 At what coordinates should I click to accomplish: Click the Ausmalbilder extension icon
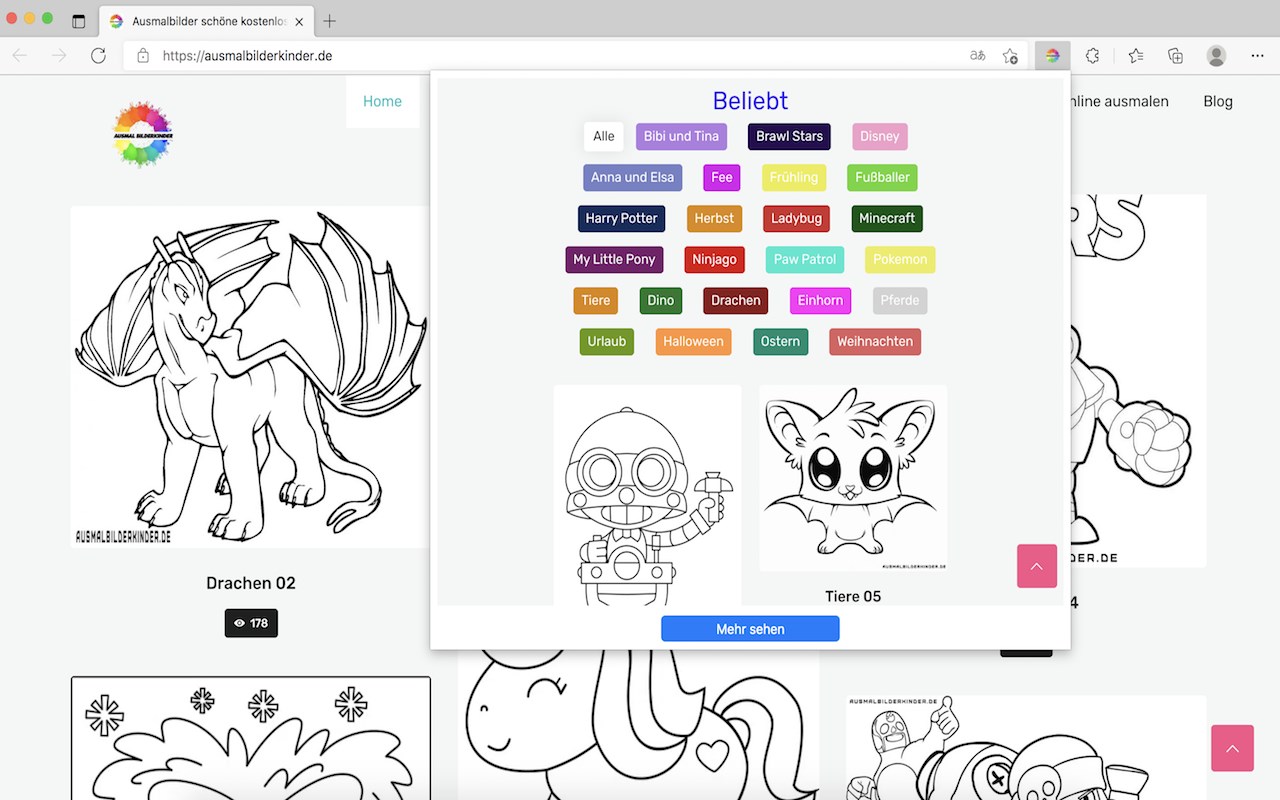[x=1052, y=56]
